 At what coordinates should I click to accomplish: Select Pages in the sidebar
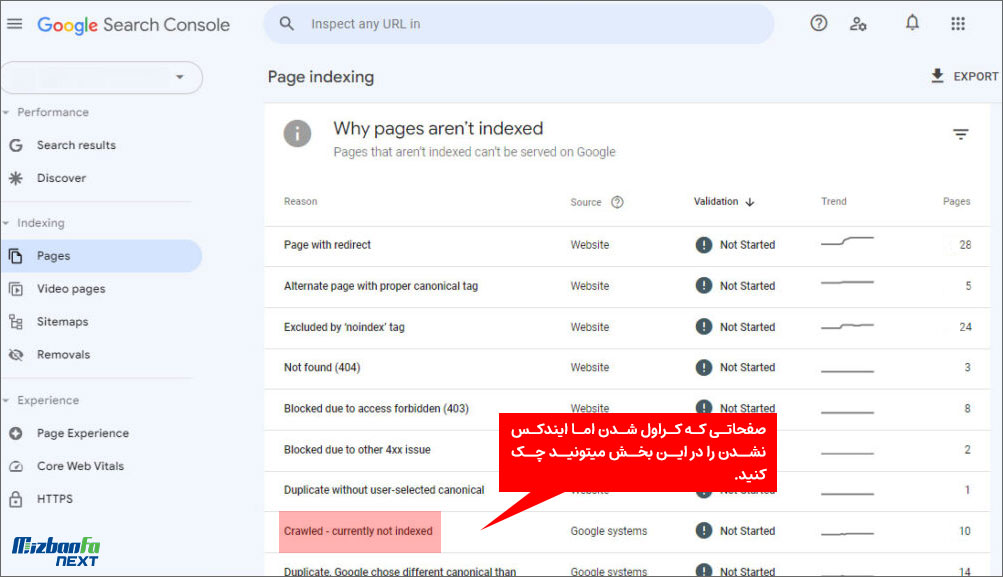point(101,256)
